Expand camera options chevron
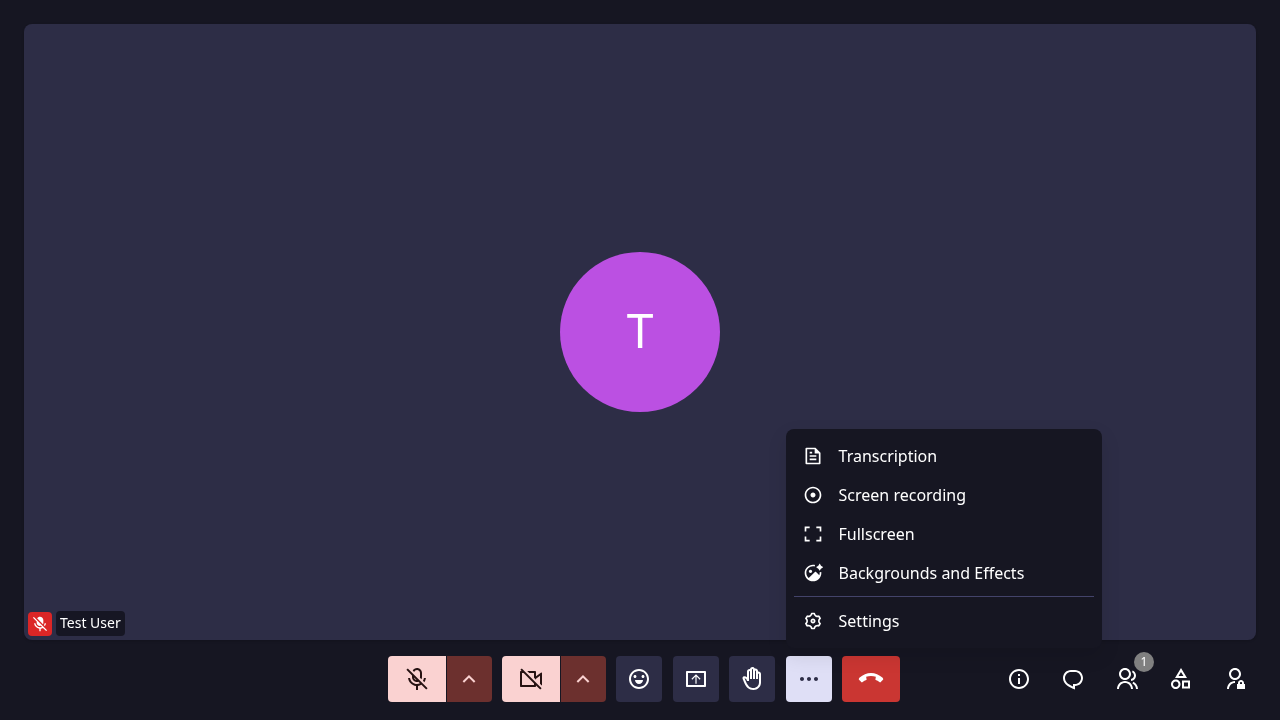Screen dimensions: 1280x720 point(583,679)
